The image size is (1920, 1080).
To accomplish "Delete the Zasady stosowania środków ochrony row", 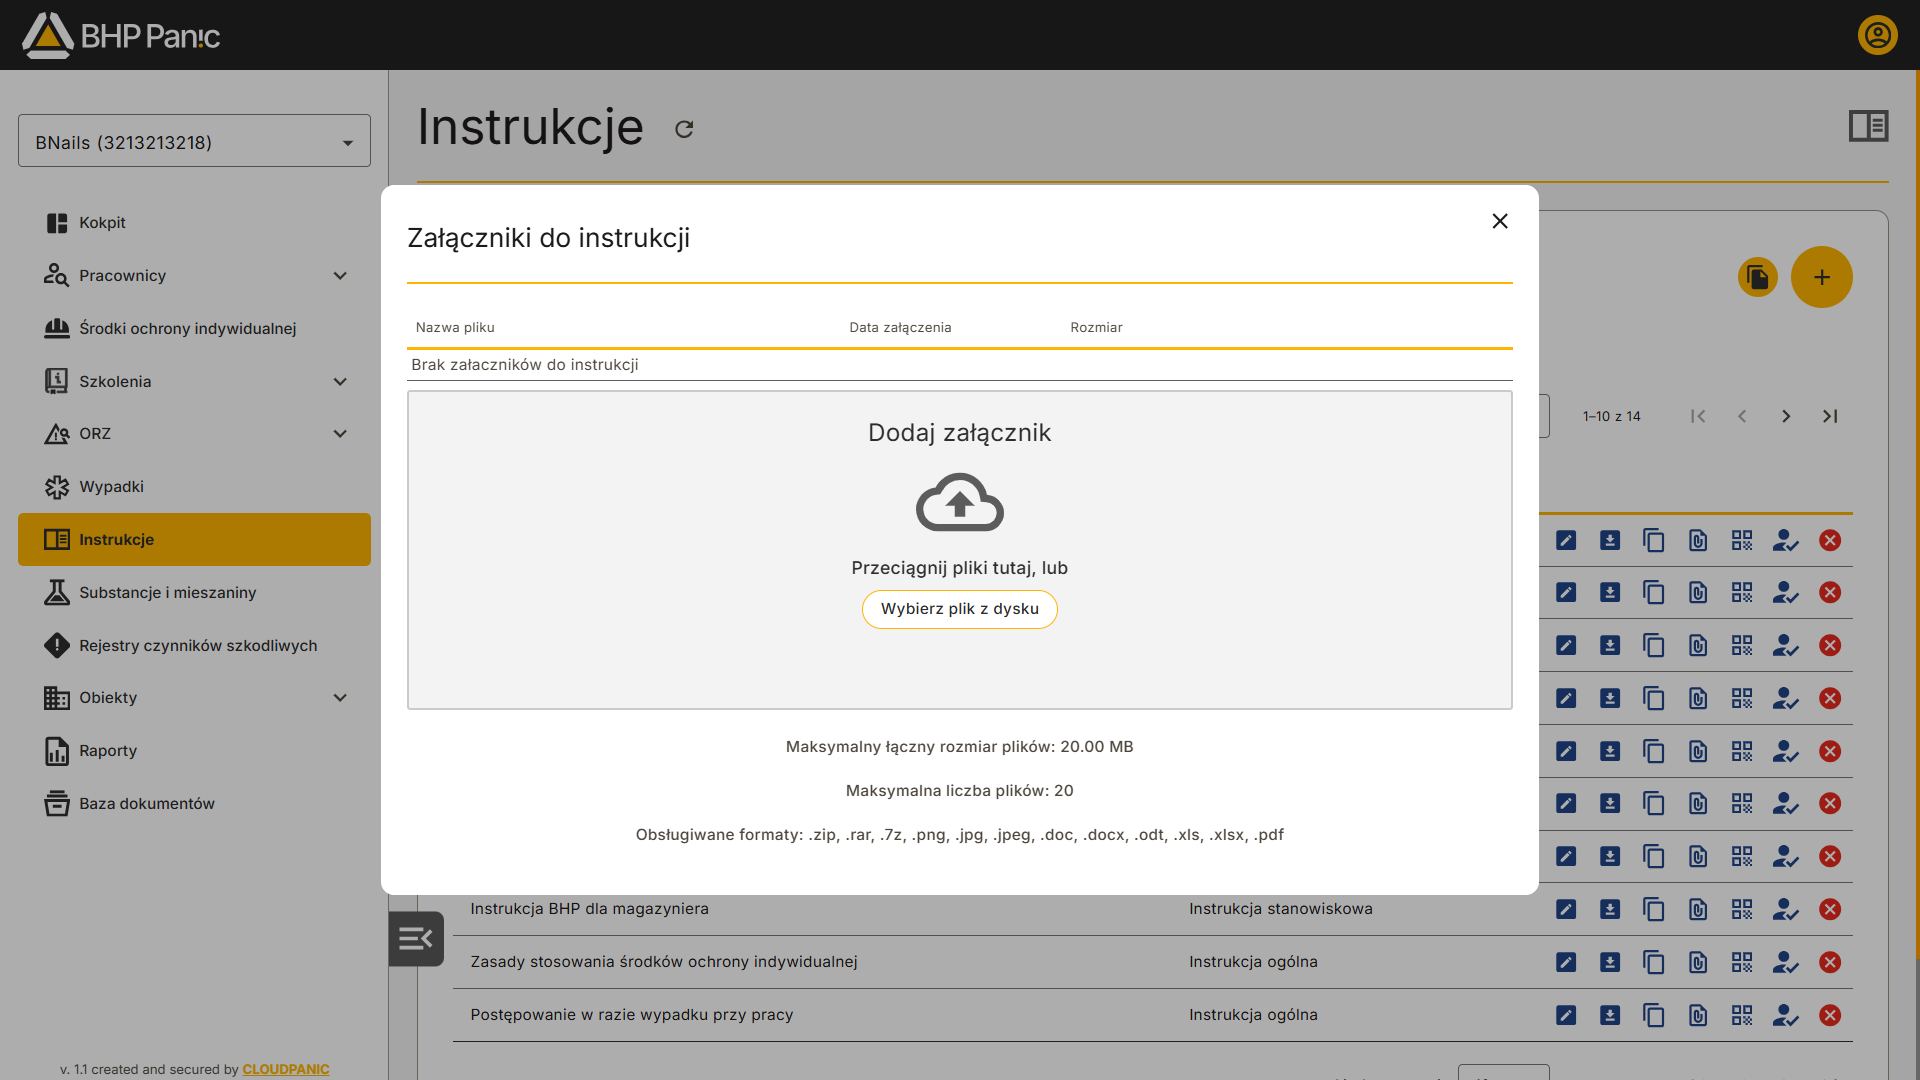I will [x=1830, y=962].
